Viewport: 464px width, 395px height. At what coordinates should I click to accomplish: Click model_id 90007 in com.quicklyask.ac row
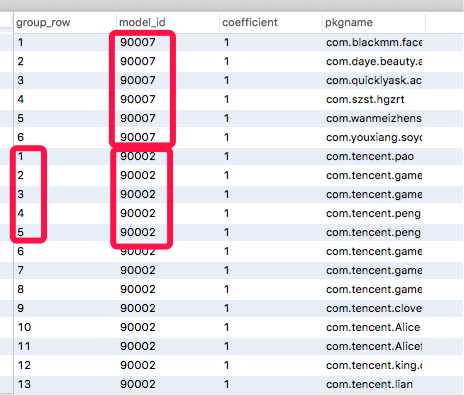(x=138, y=80)
